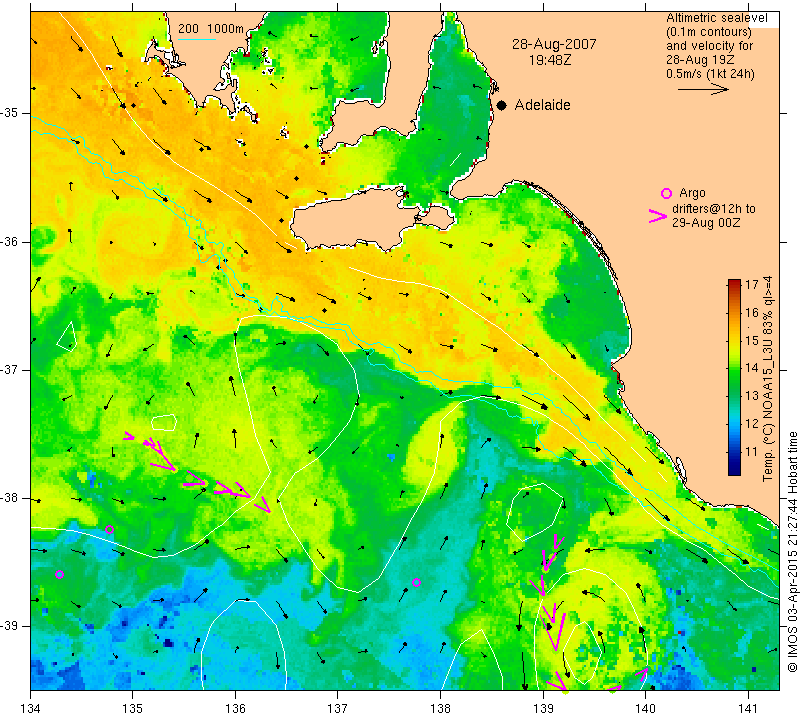800x720 pixels.
Task: Click longitude axis label '137'
Action: tap(338, 709)
